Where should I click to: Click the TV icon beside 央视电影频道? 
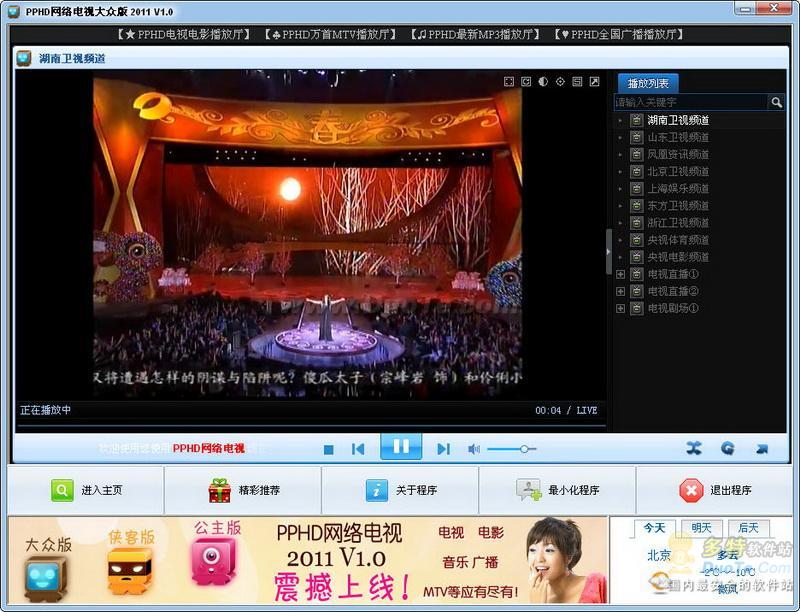(x=636, y=257)
